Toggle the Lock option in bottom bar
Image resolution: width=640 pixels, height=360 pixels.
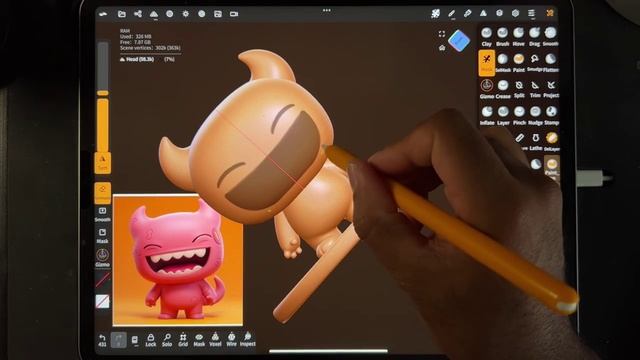(151, 340)
